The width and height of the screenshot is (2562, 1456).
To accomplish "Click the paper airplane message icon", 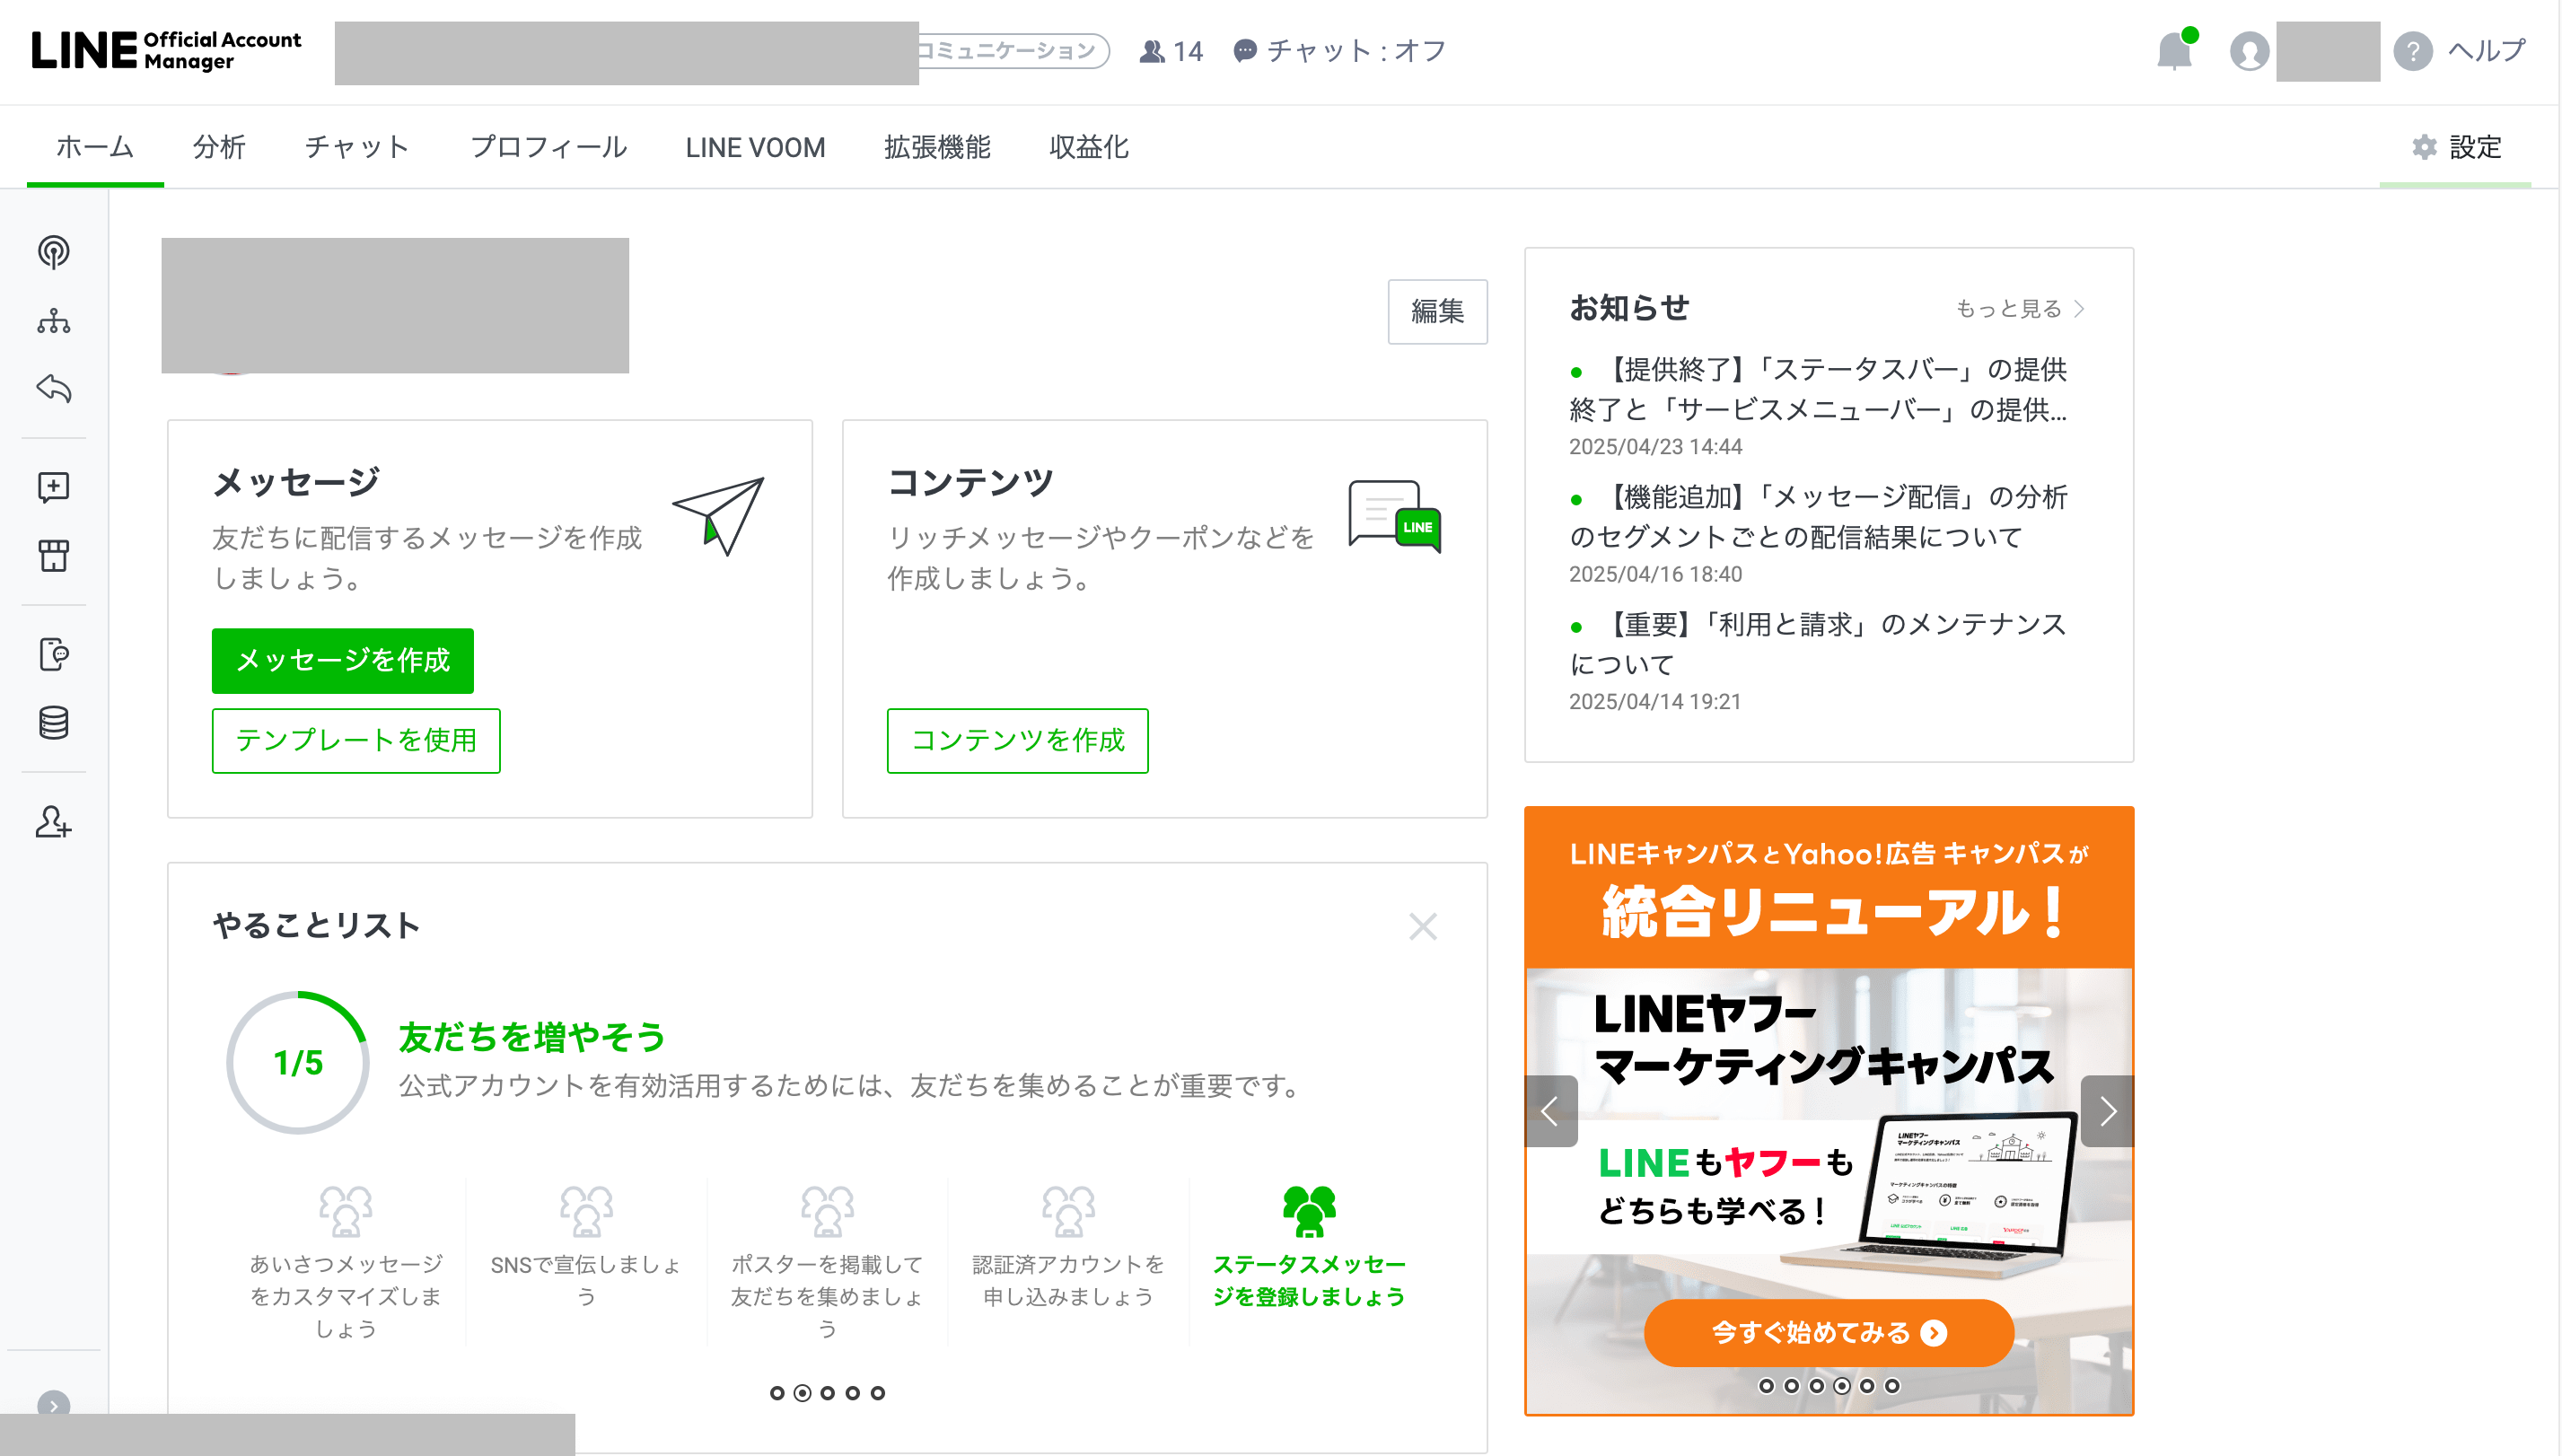I will [x=718, y=516].
